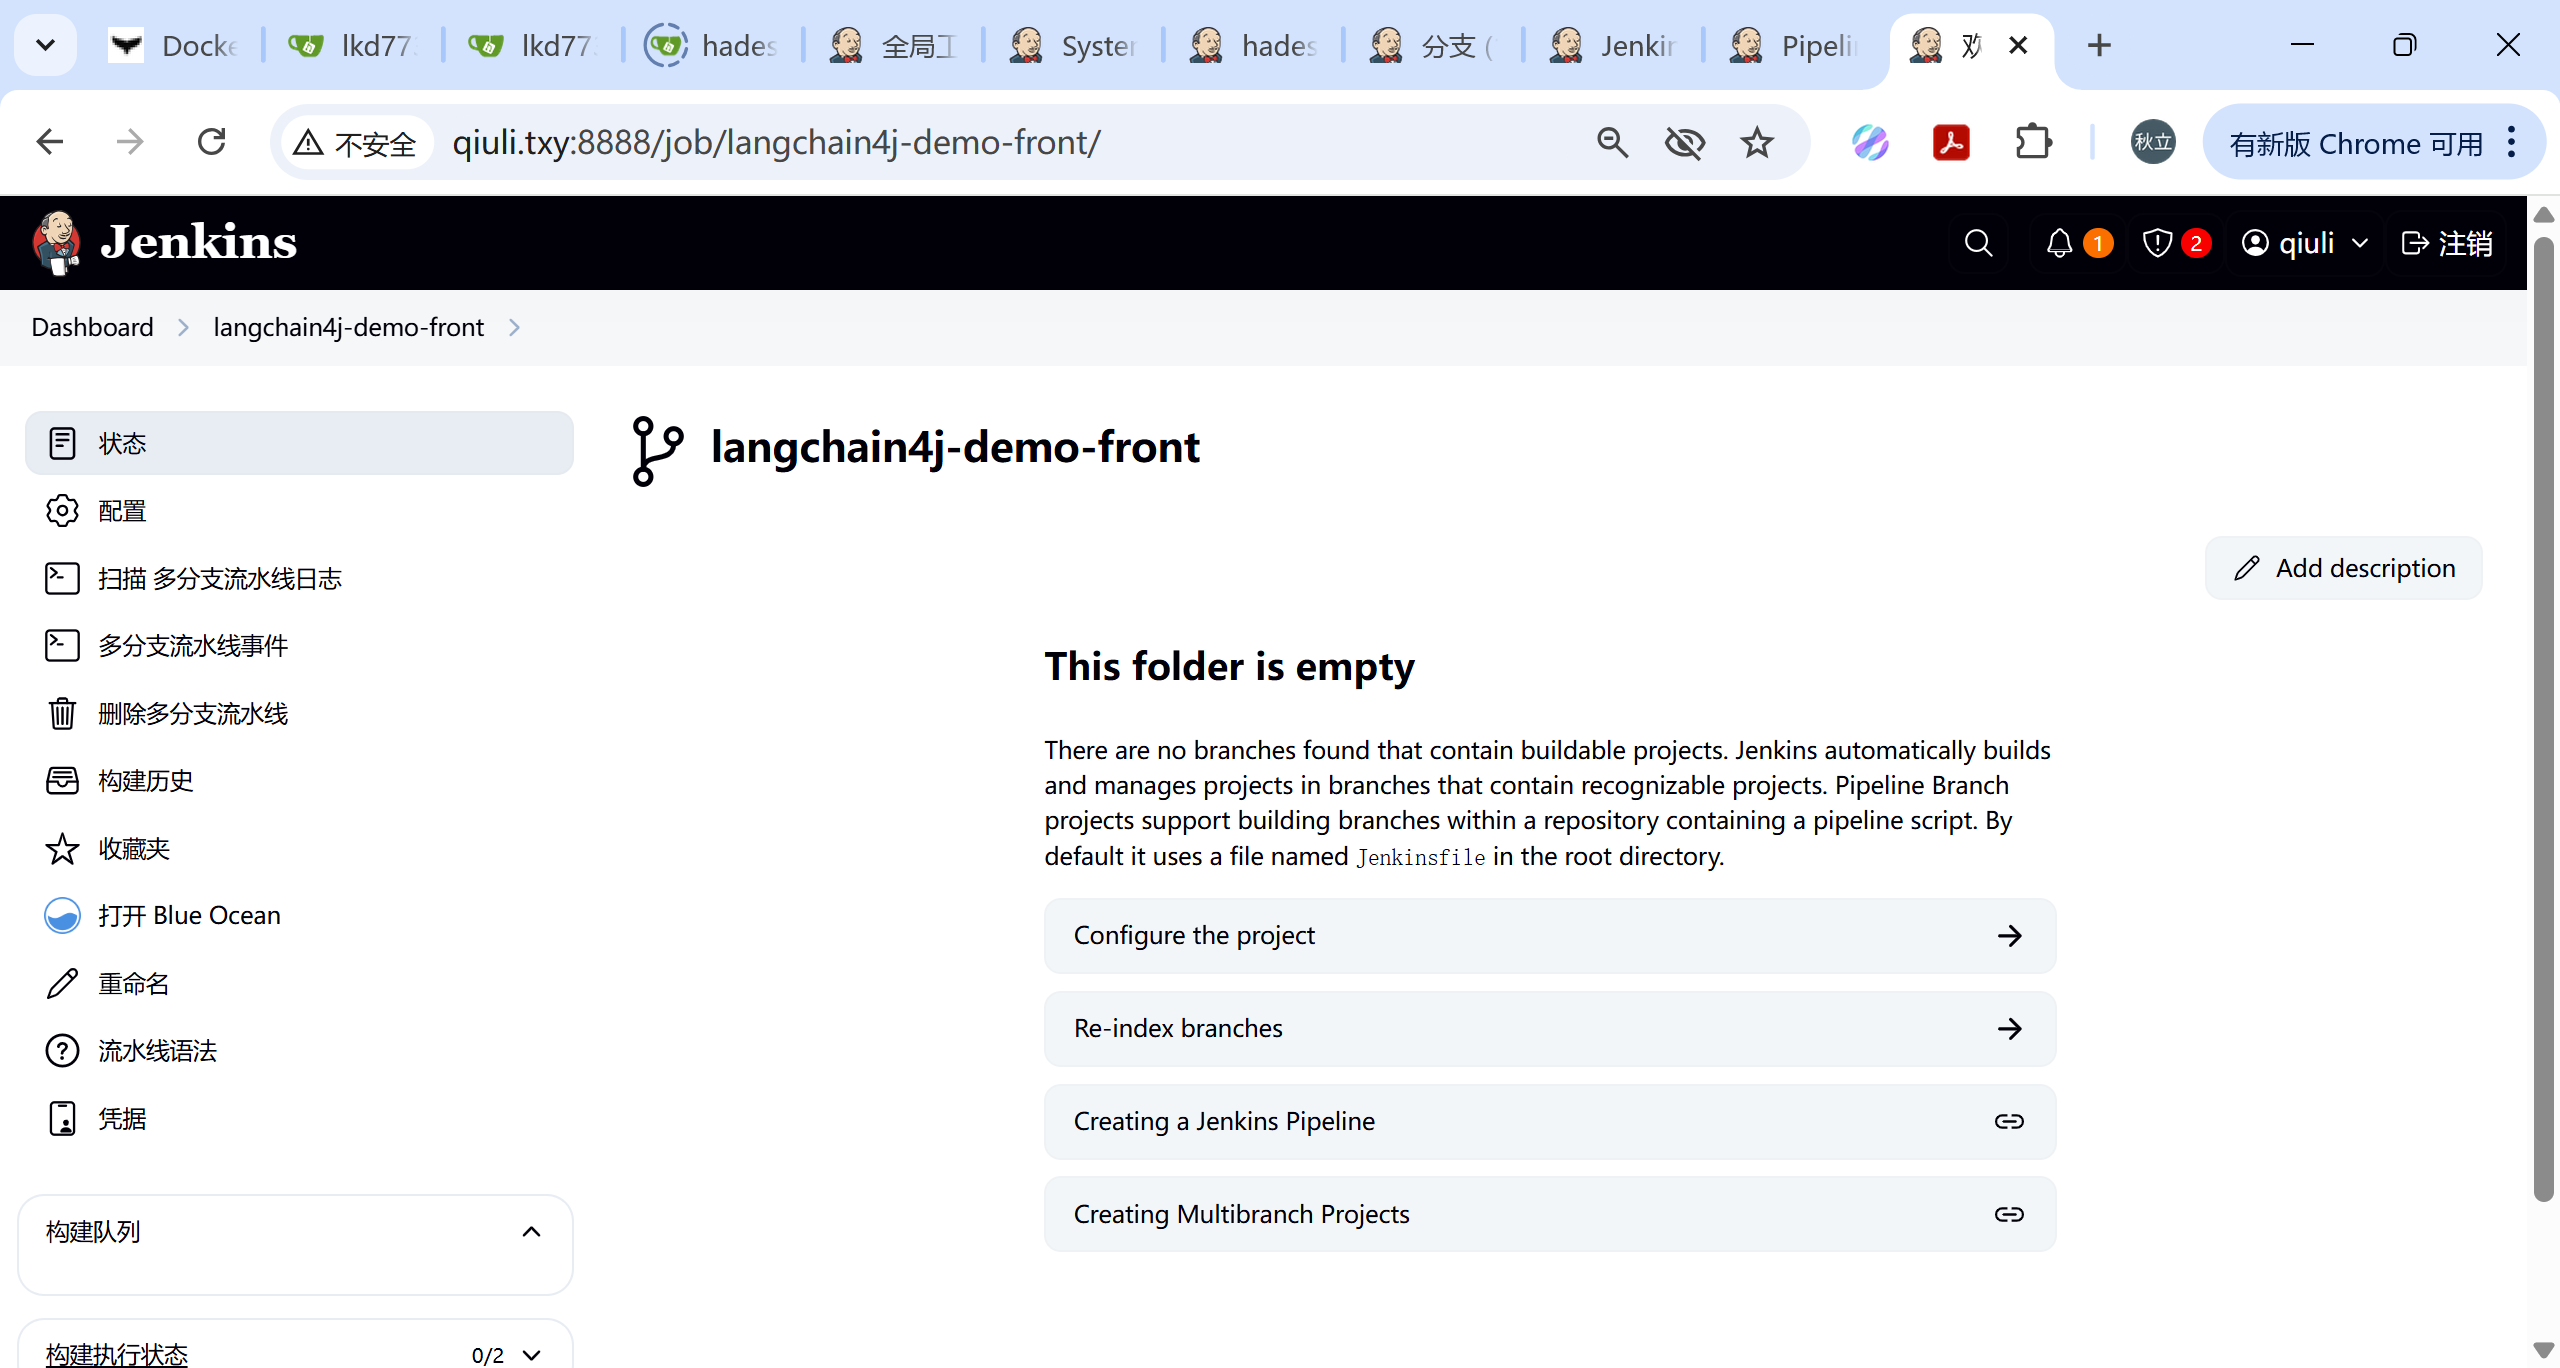Click the browser address bar URL
The height and width of the screenshot is (1368, 2560).
pos(776,143)
